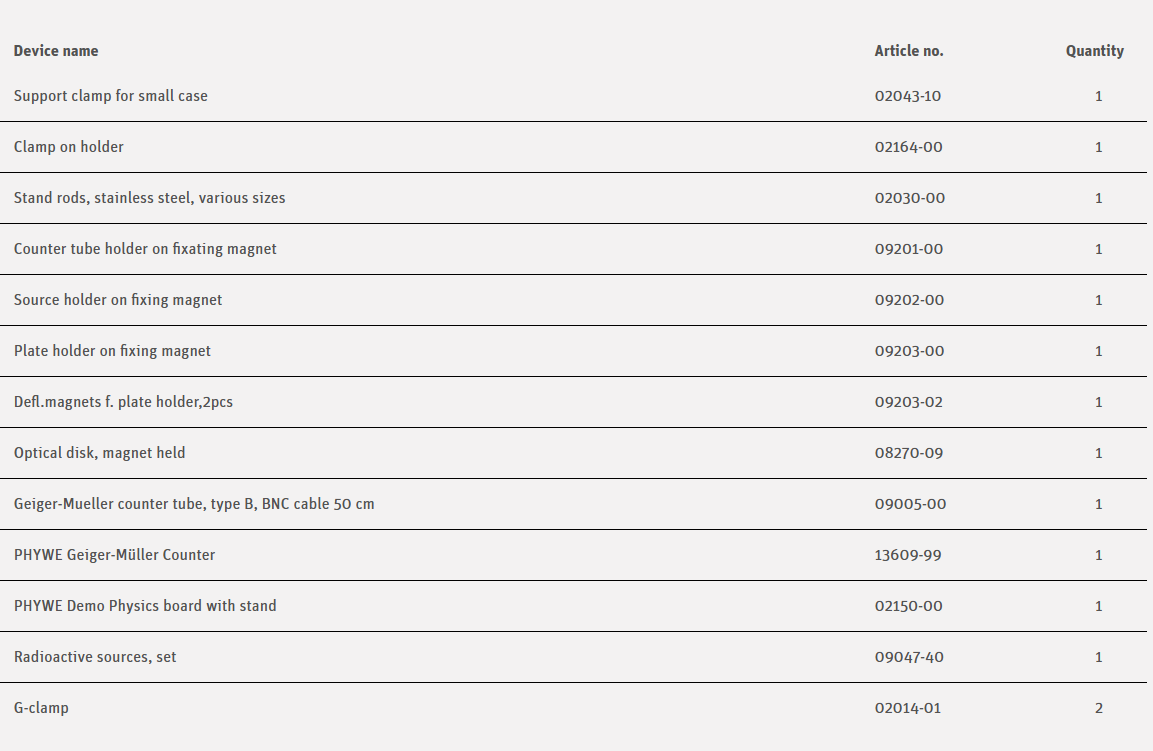Click Defl.magnets f. plate holder,2pcs
The width and height of the screenshot is (1153, 751).
[x=123, y=402]
